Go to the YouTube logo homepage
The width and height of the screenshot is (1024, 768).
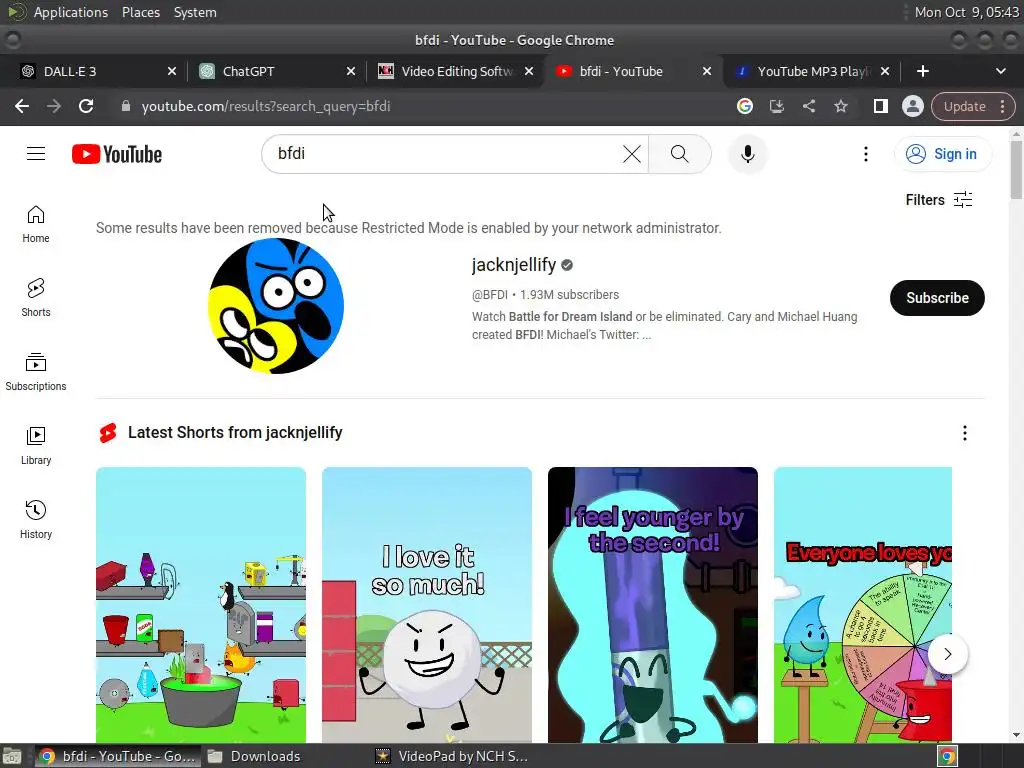pyautogui.click(x=117, y=154)
